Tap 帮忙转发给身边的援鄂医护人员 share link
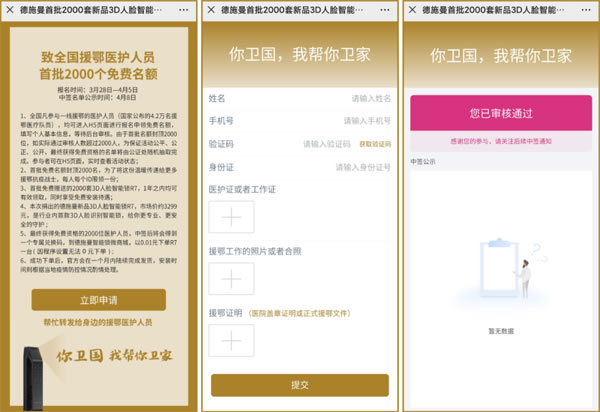 98,322
